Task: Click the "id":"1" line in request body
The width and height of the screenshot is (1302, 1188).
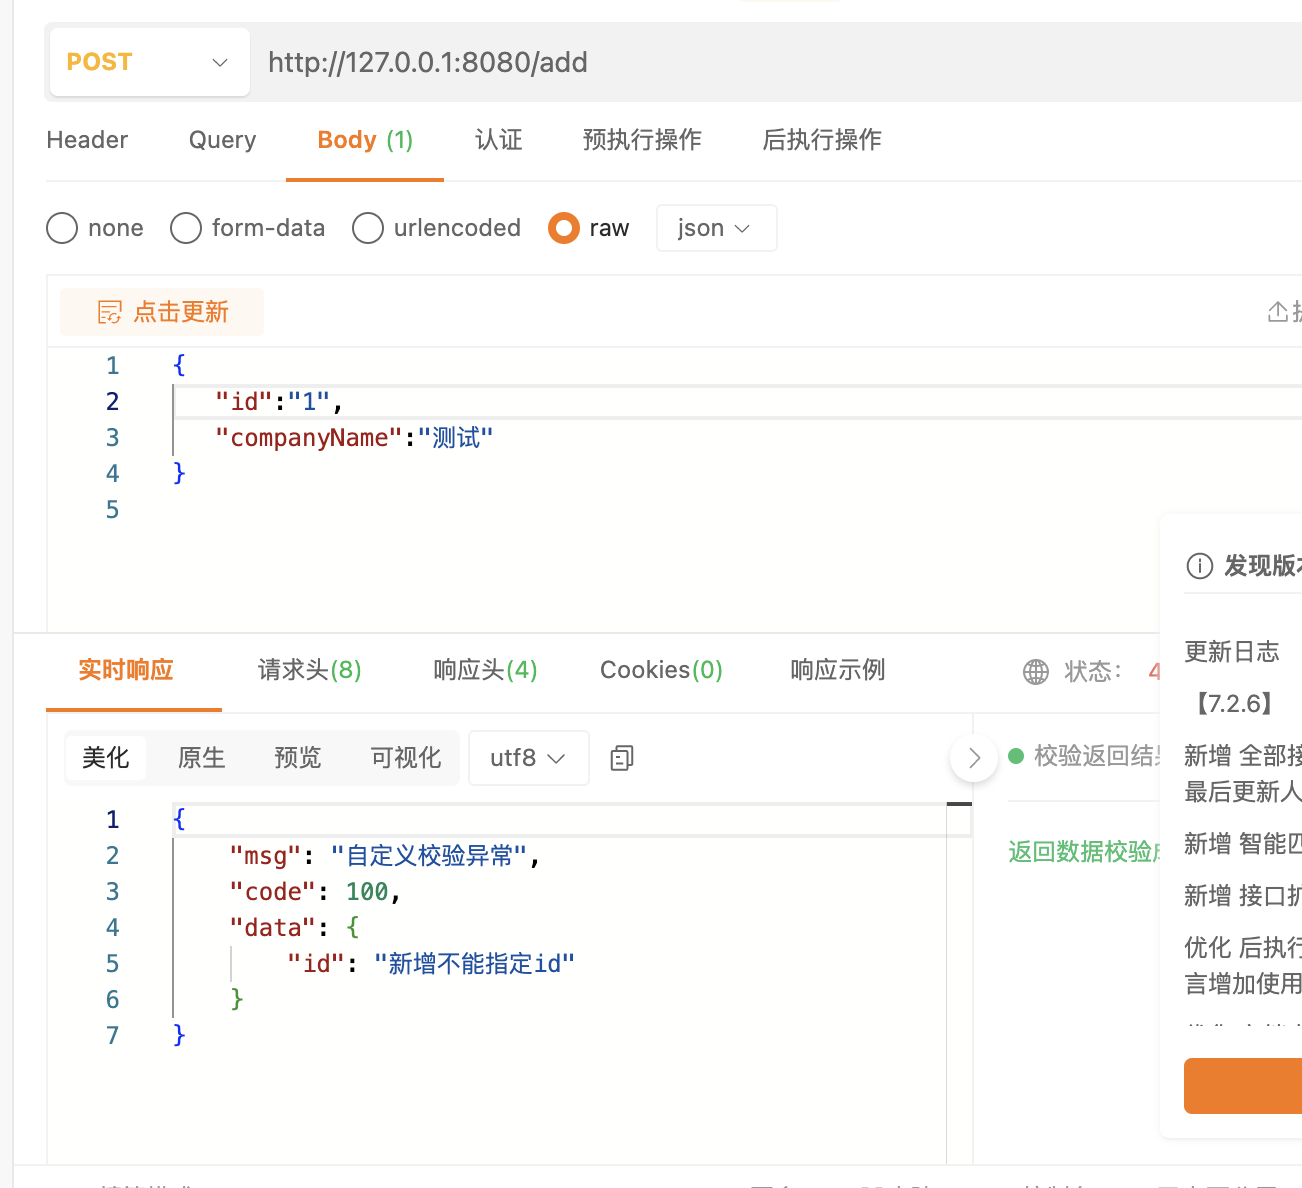Action: (x=279, y=402)
